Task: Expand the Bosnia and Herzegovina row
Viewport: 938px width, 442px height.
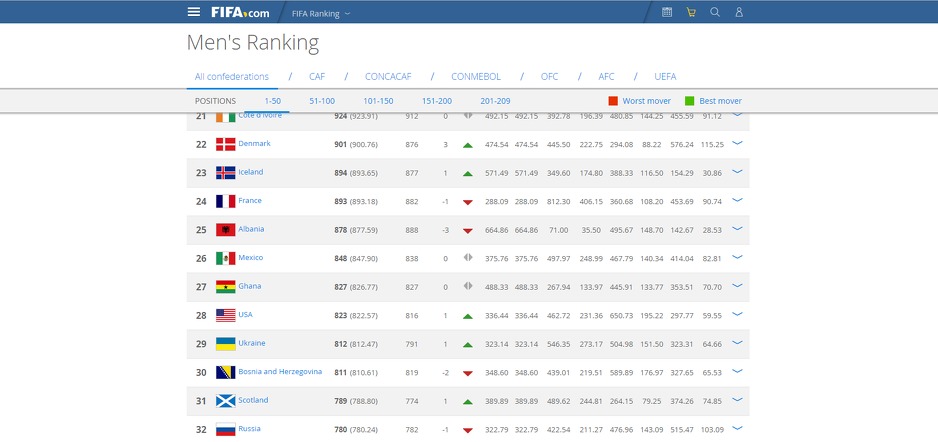Action: coord(737,371)
